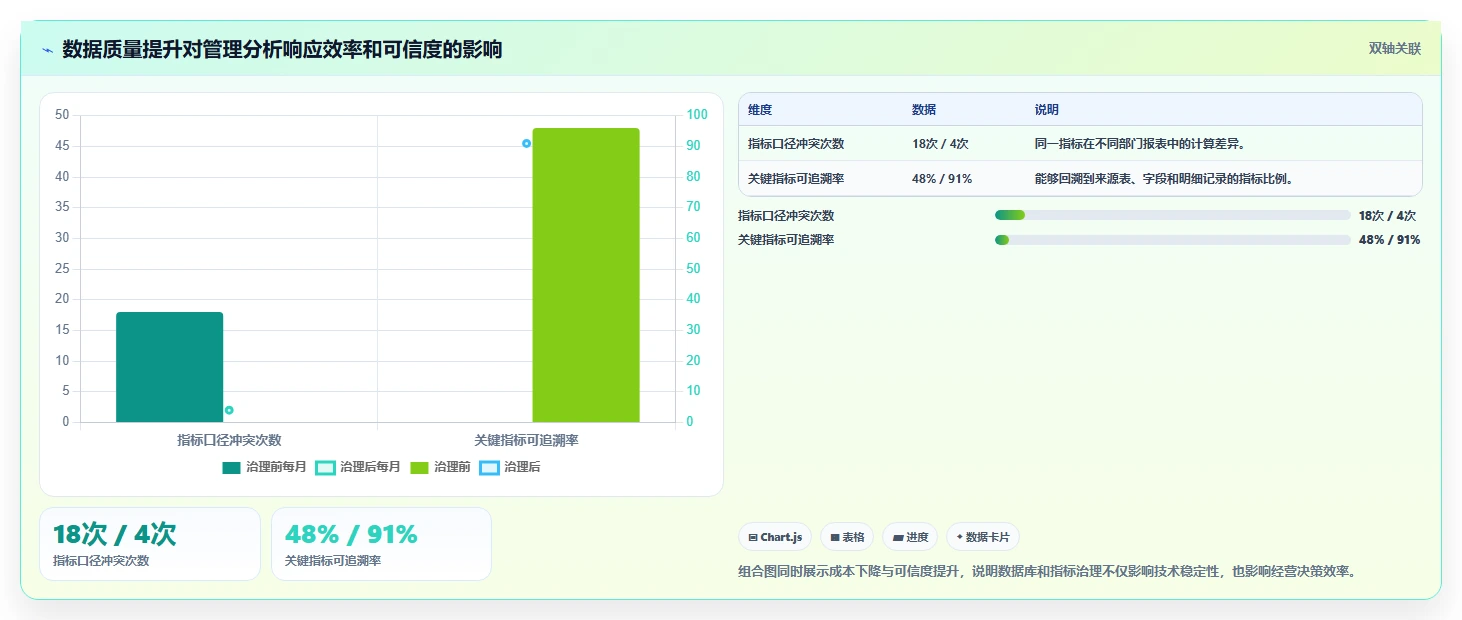Click the dark teal 治理前每月 legend swatch
1462x620 pixels.
point(232,467)
